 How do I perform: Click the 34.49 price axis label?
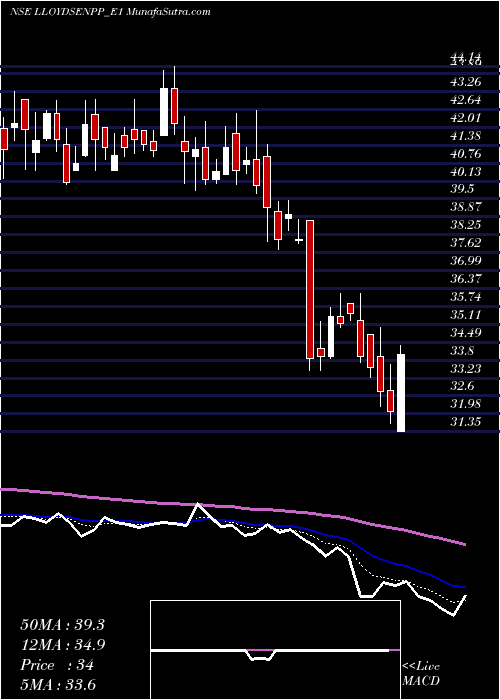click(466, 333)
